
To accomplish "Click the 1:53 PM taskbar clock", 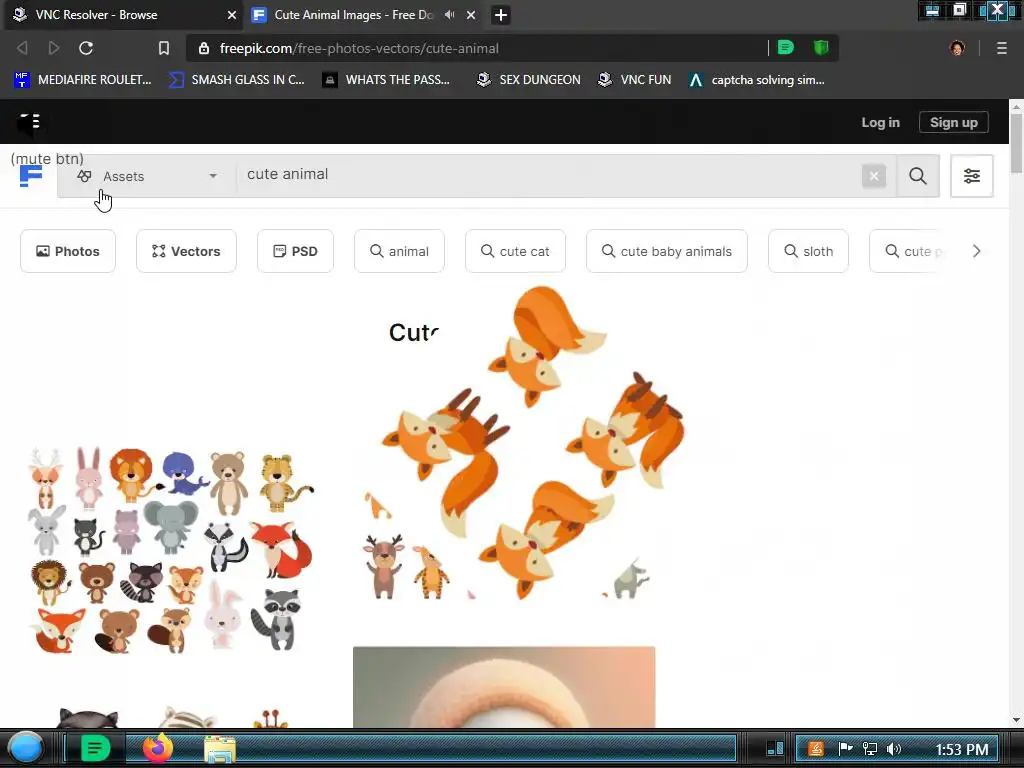I will pyautogui.click(x=961, y=749).
